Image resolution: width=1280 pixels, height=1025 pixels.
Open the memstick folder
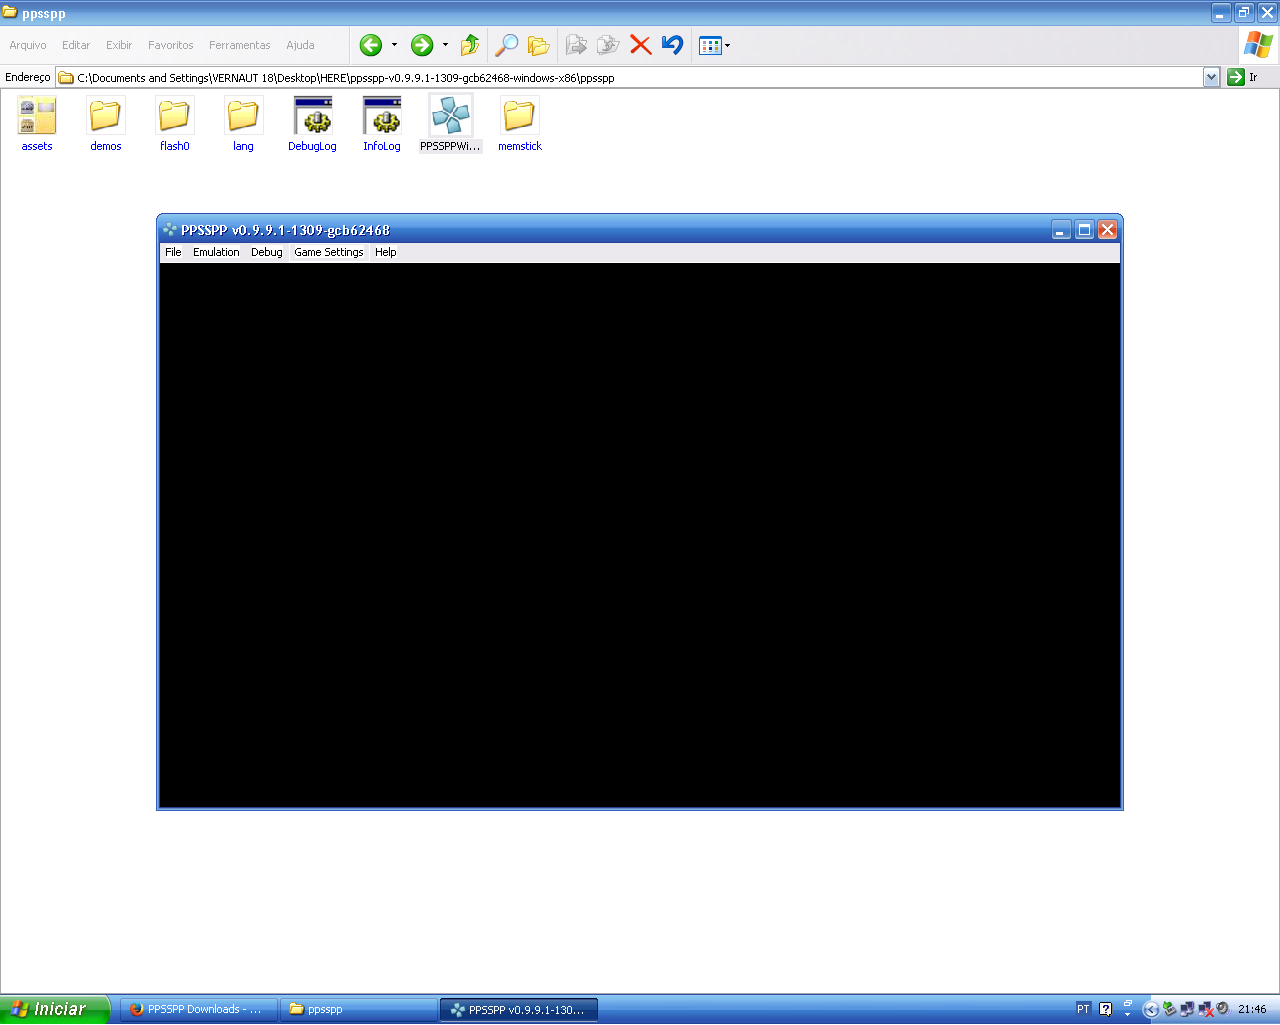pos(519,117)
